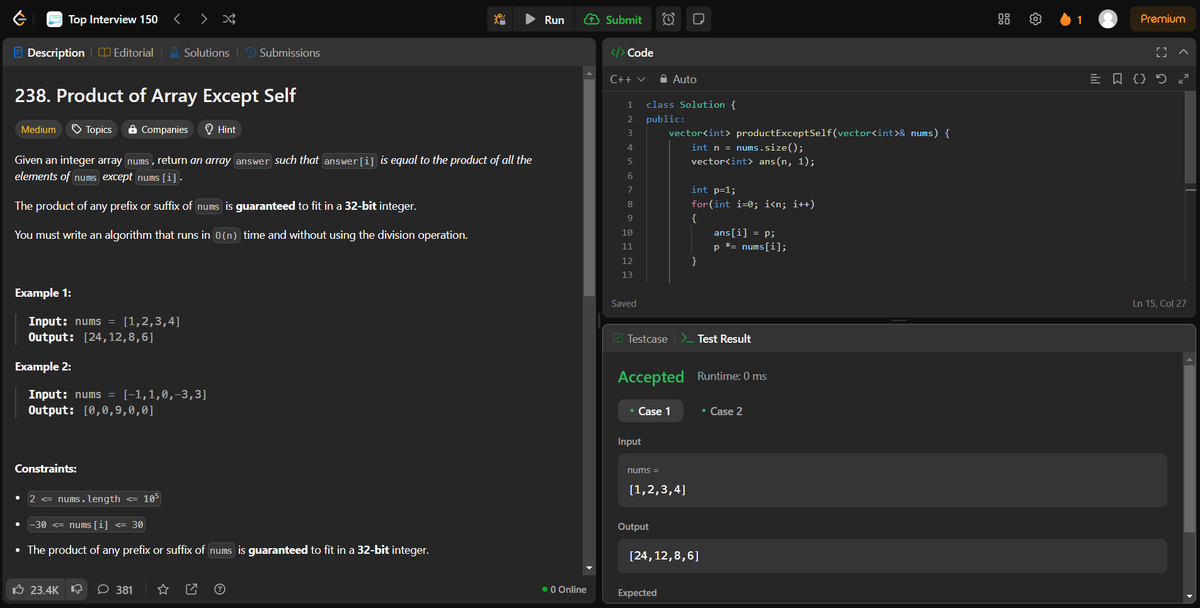Switch to the Test Result tab
1200x608 pixels.
[716, 339]
